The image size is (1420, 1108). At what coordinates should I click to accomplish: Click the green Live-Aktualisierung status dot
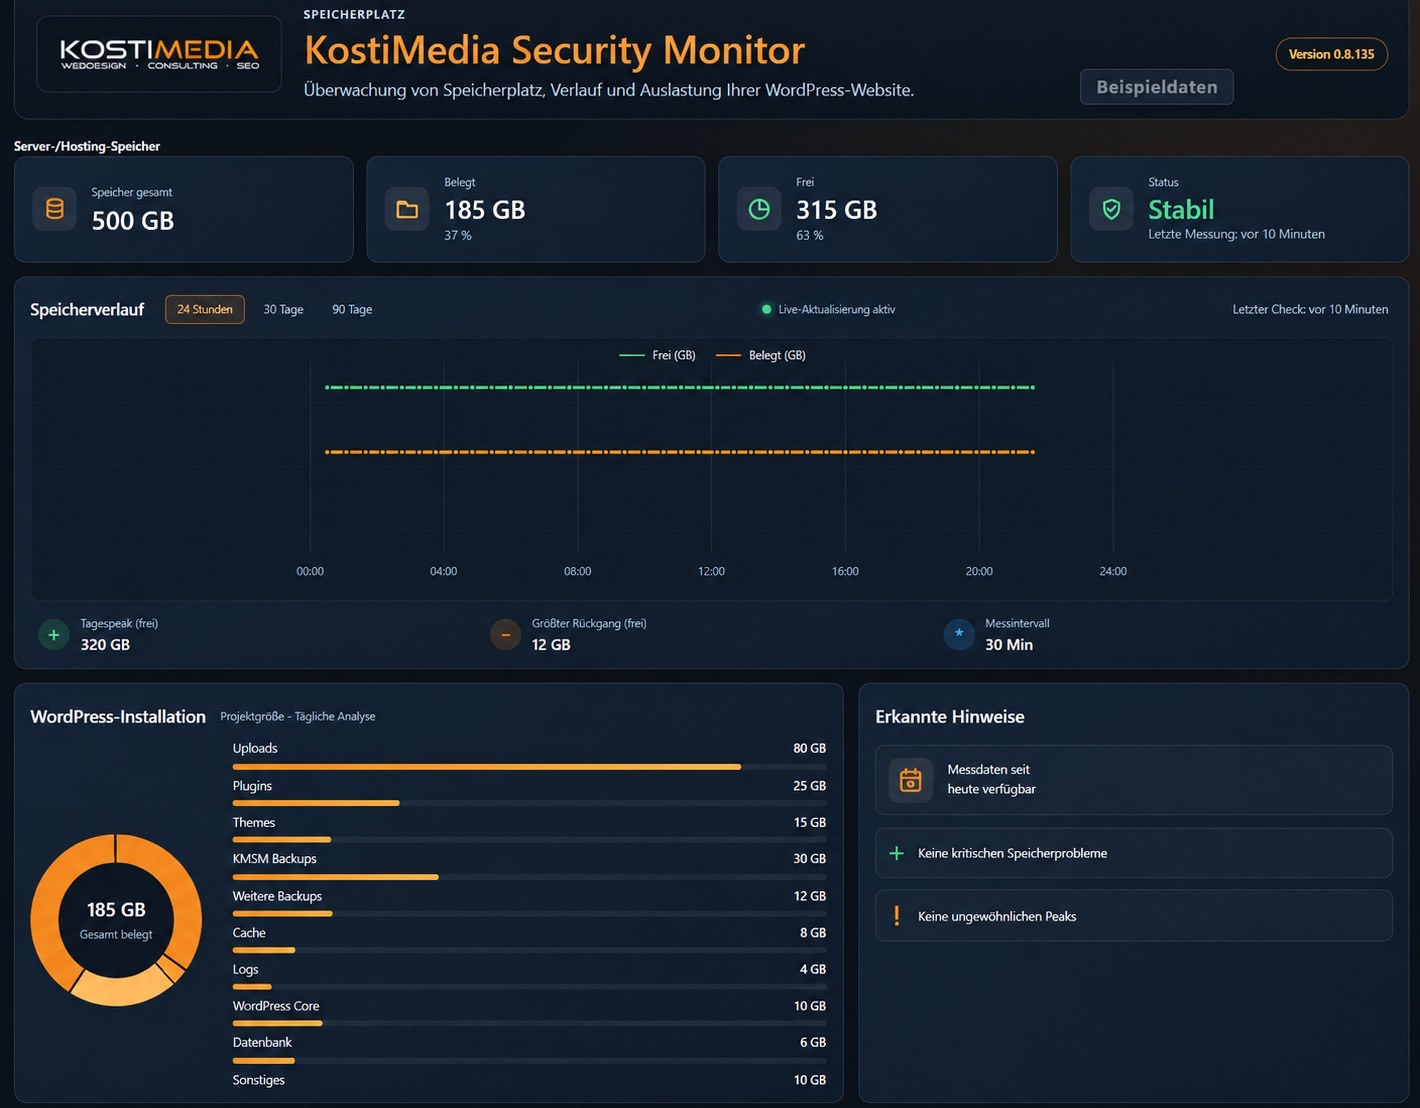[766, 309]
